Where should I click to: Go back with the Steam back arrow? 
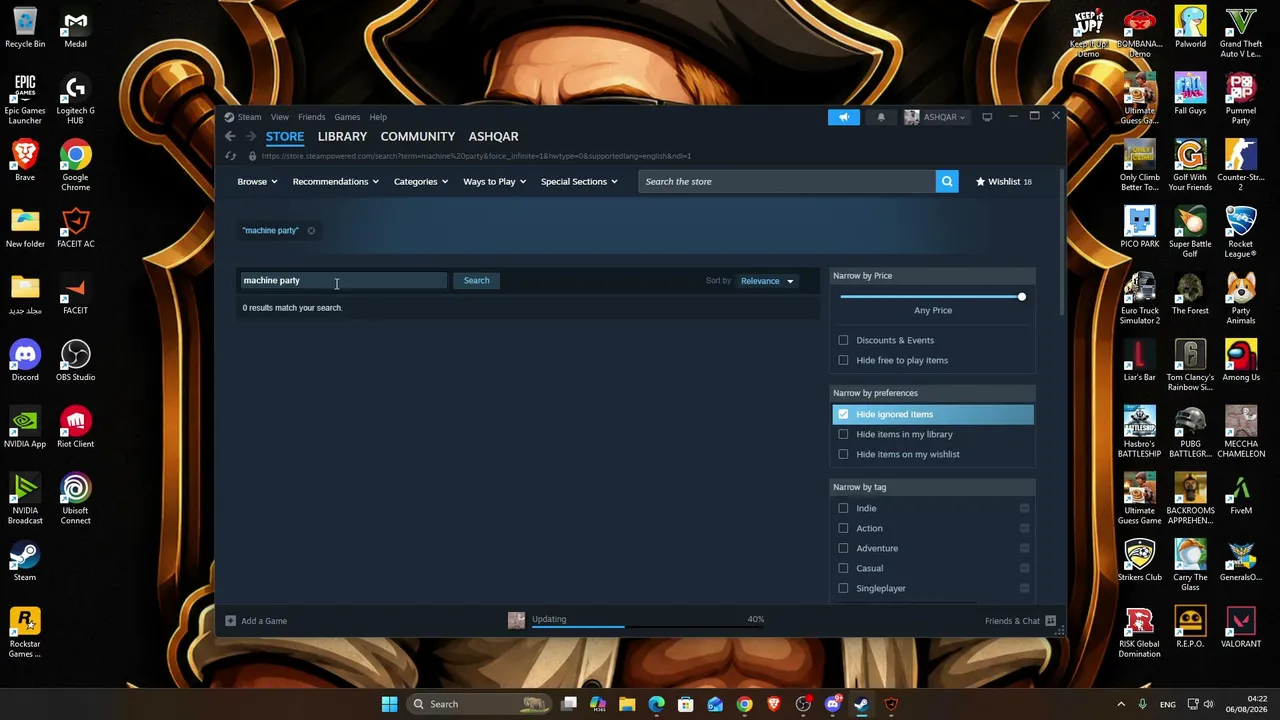(230, 136)
